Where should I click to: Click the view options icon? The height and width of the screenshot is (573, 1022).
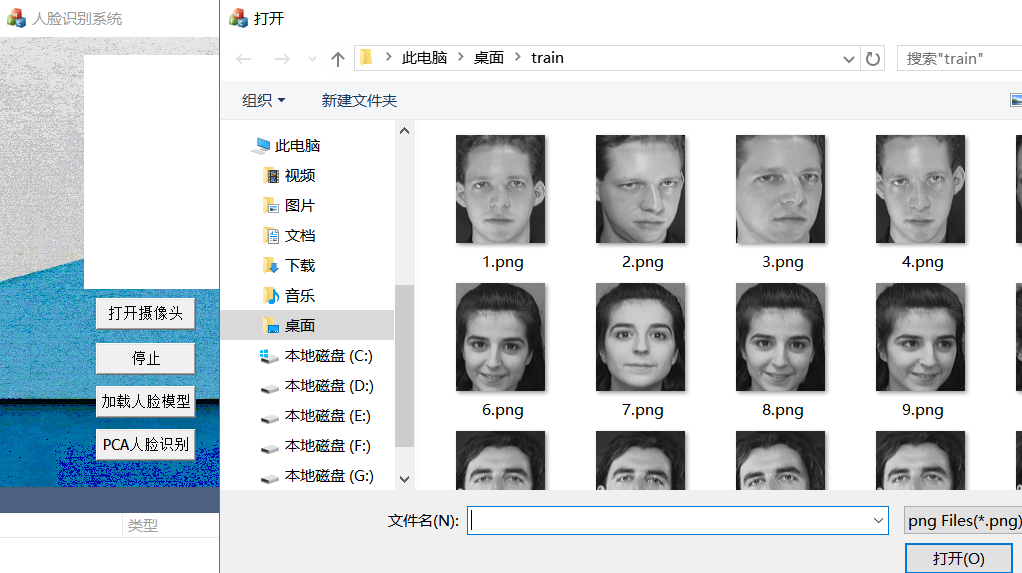[1015, 100]
